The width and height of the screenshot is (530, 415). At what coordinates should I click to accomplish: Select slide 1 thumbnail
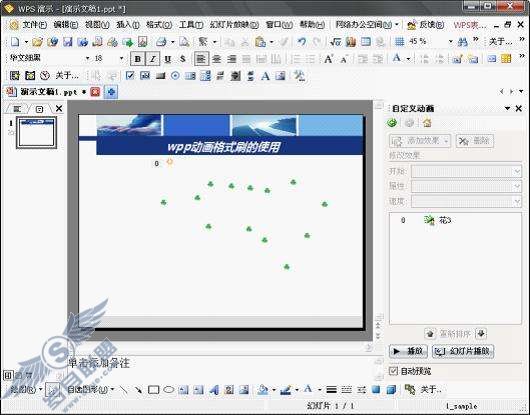(x=37, y=132)
